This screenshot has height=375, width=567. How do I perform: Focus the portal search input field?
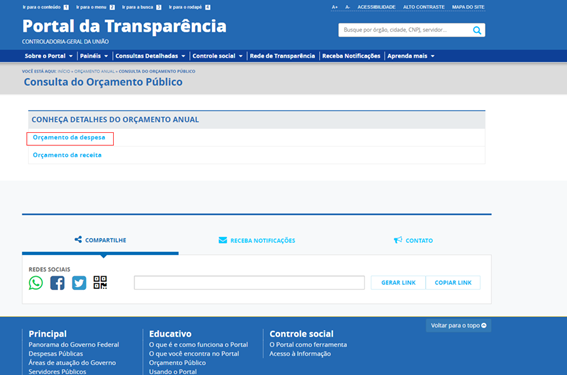pos(405,30)
